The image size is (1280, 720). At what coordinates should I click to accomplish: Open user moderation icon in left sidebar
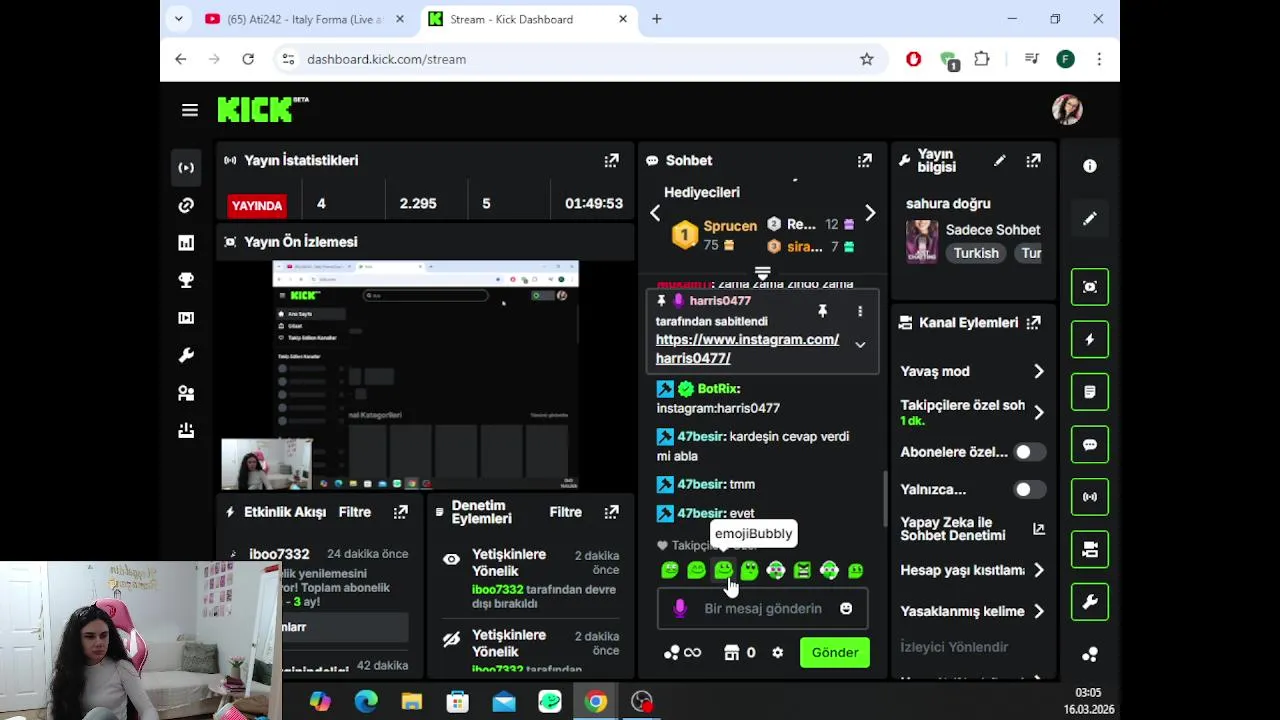[186, 393]
